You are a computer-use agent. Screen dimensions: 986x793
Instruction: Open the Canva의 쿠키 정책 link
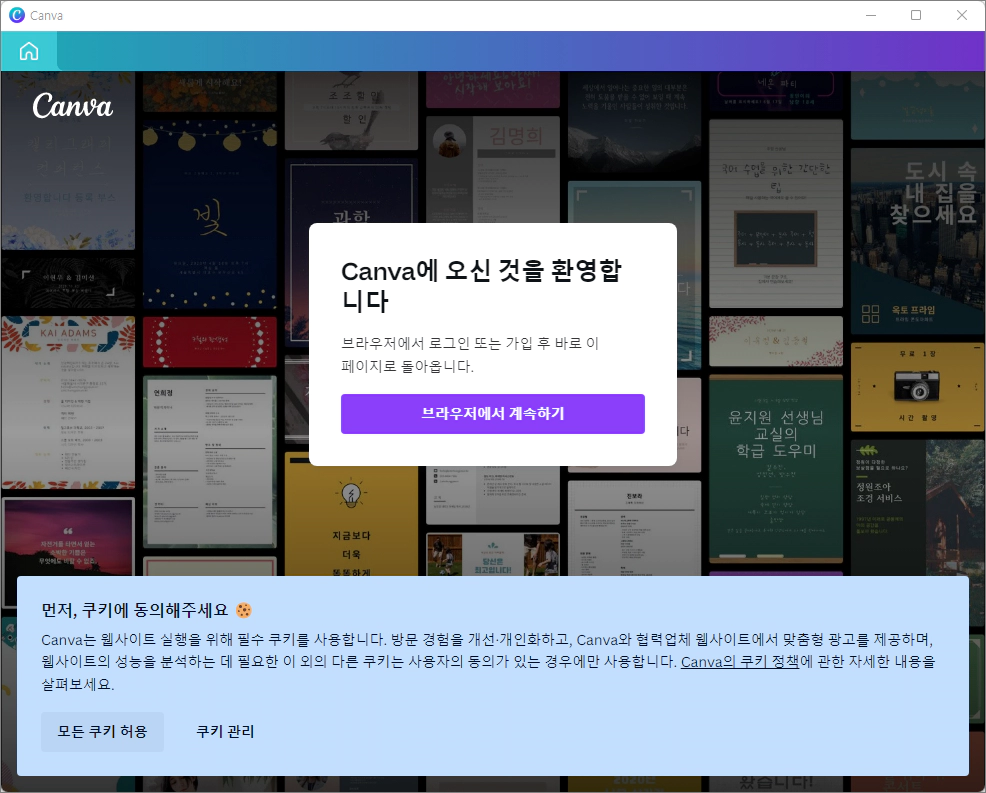point(740,662)
